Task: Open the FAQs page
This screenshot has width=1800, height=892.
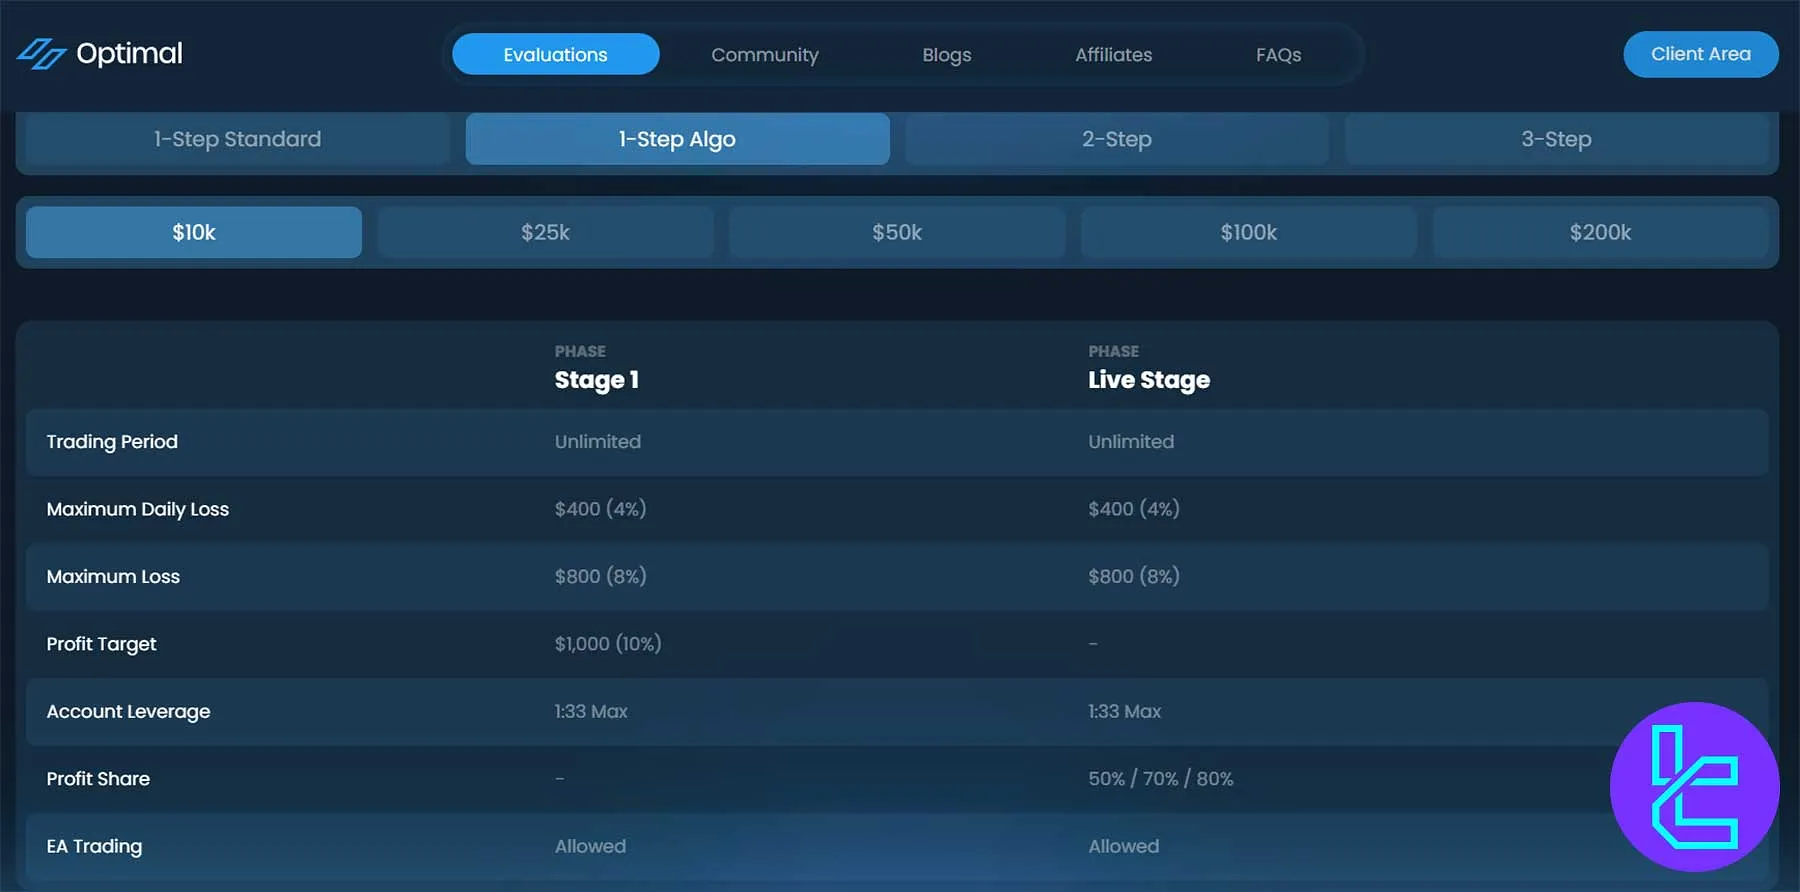Action: click(x=1278, y=55)
